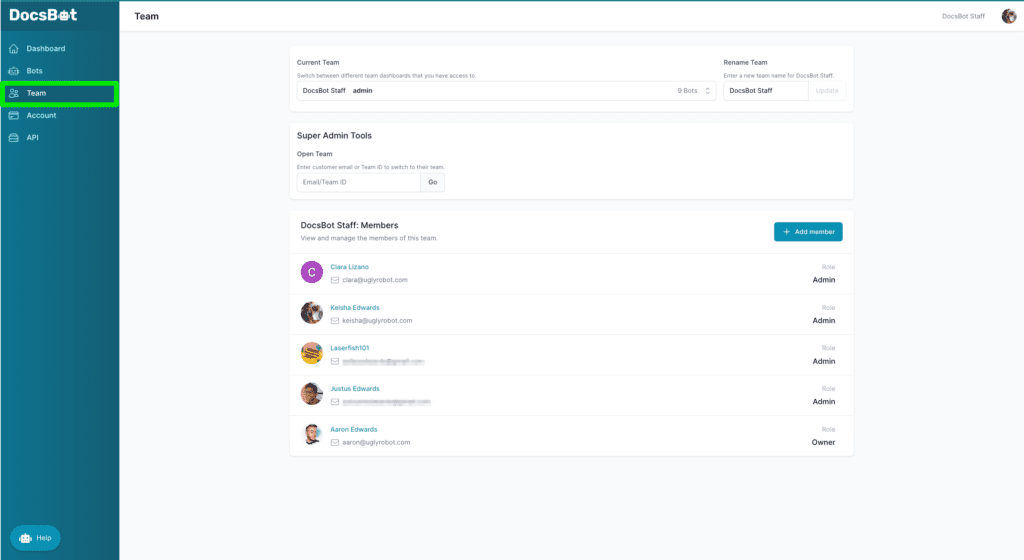This screenshot has width=1024, height=560.
Task: Click the user profile avatar at top right
Action: click(1008, 16)
